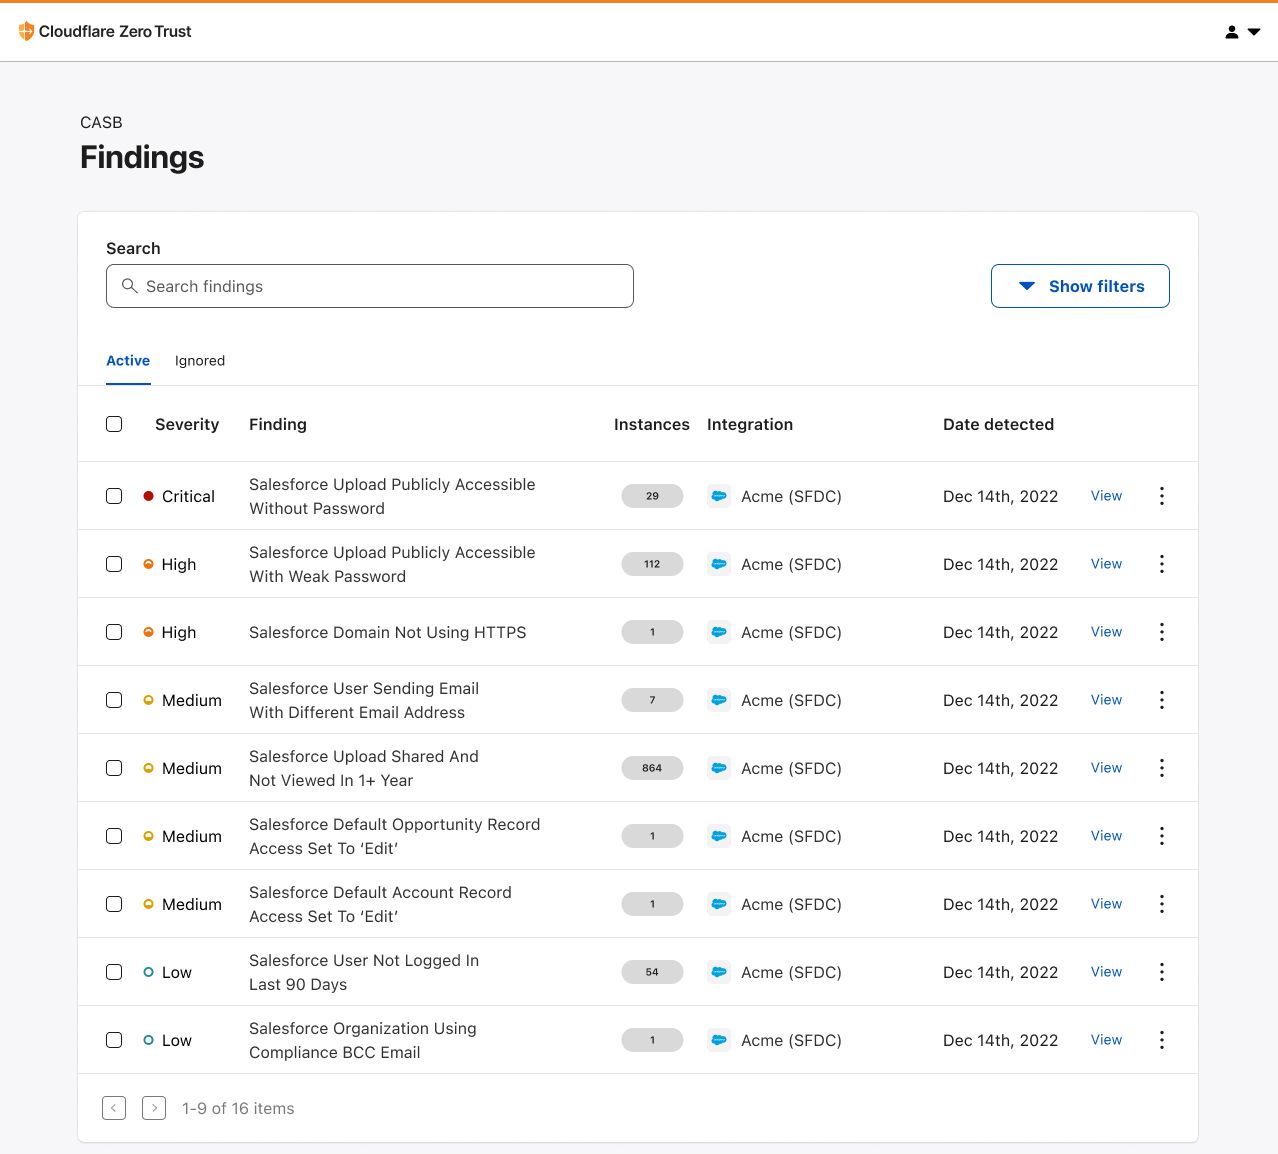This screenshot has height=1154, width=1278.
Task: Open actions menu for Critical finding row
Action: (x=1162, y=496)
